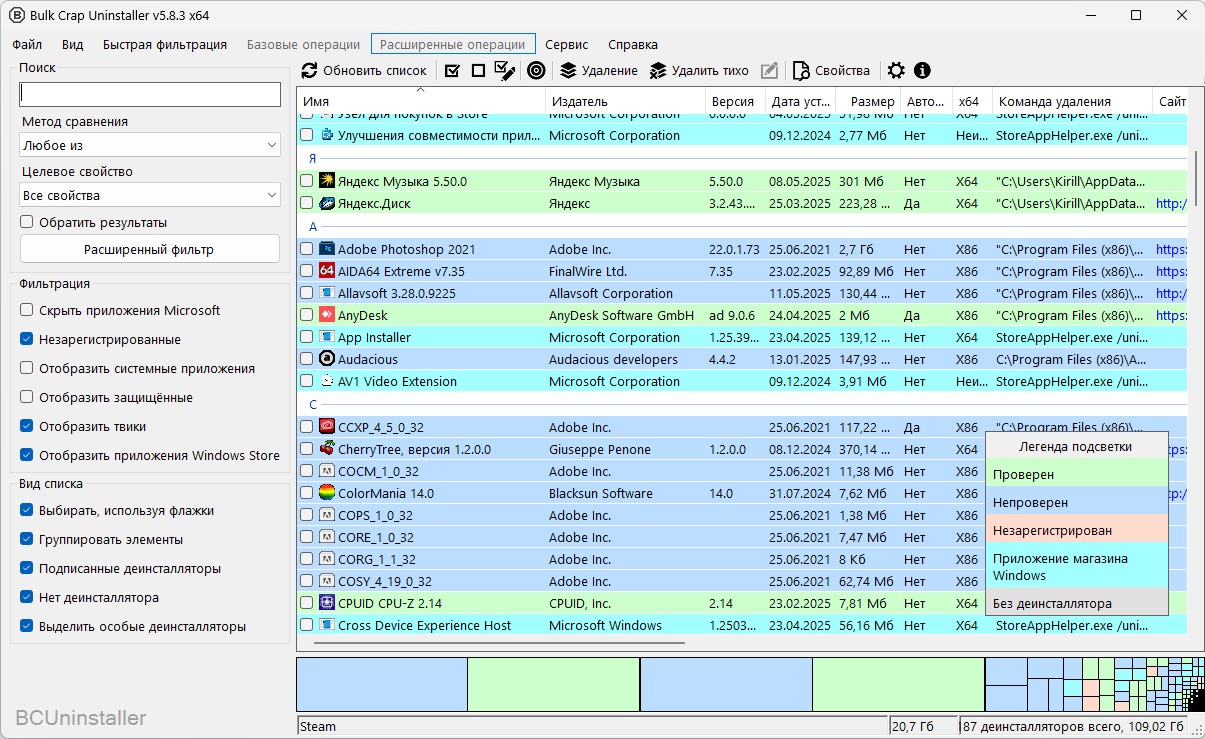Click the Audacious app icon

click(x=326, y=359)
